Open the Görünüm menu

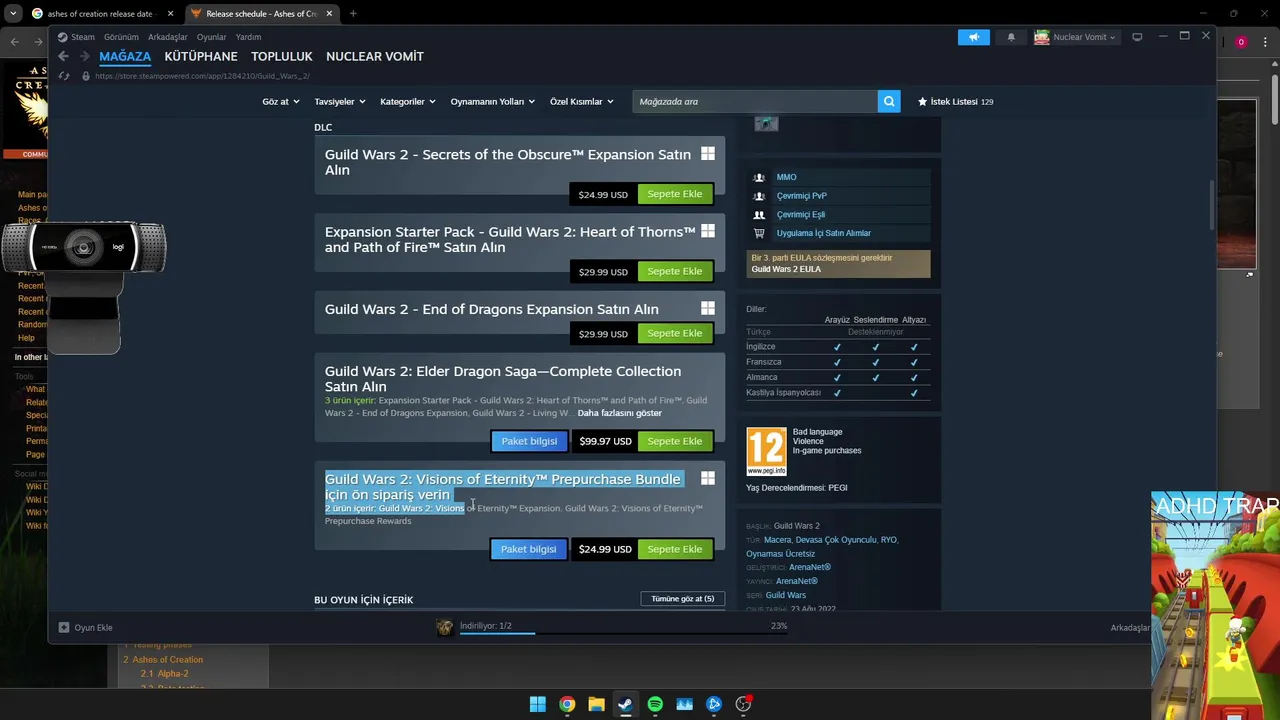(121, 37)
